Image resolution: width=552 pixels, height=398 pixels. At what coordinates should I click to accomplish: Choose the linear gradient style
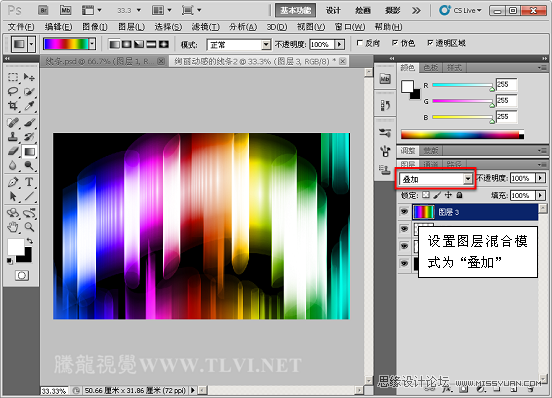pyautogui.click(x=114, y=44)
